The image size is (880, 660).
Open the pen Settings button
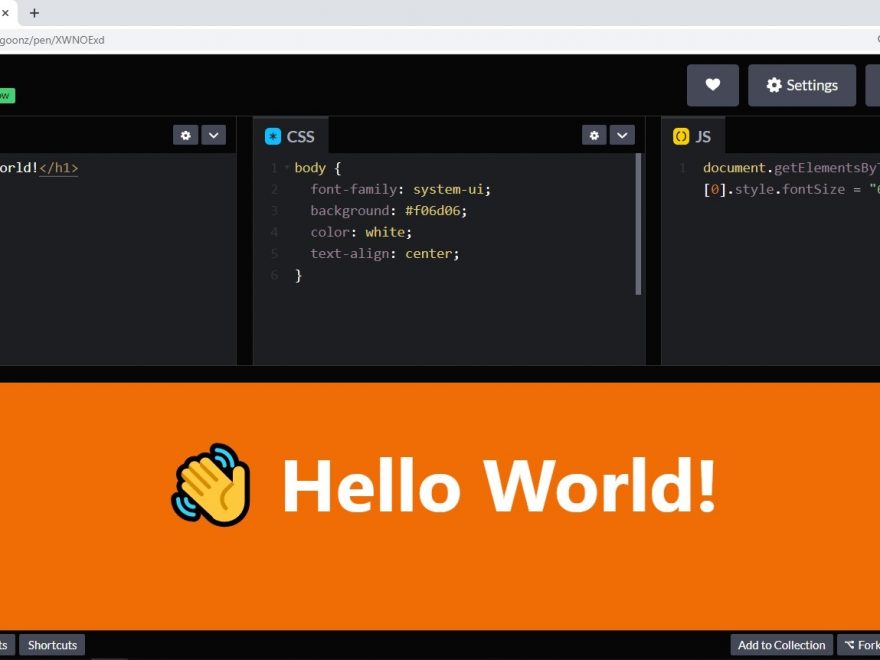pyautogui.click(x=801, y=86)
